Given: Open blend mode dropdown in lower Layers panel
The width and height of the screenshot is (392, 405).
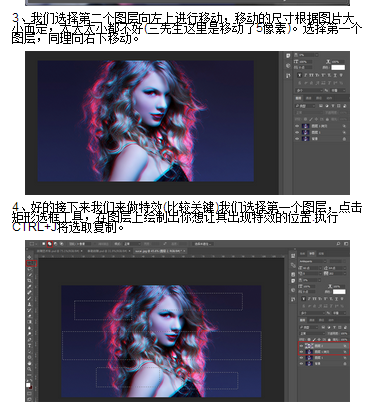Looking at the screenshot, I should (312, 334).
